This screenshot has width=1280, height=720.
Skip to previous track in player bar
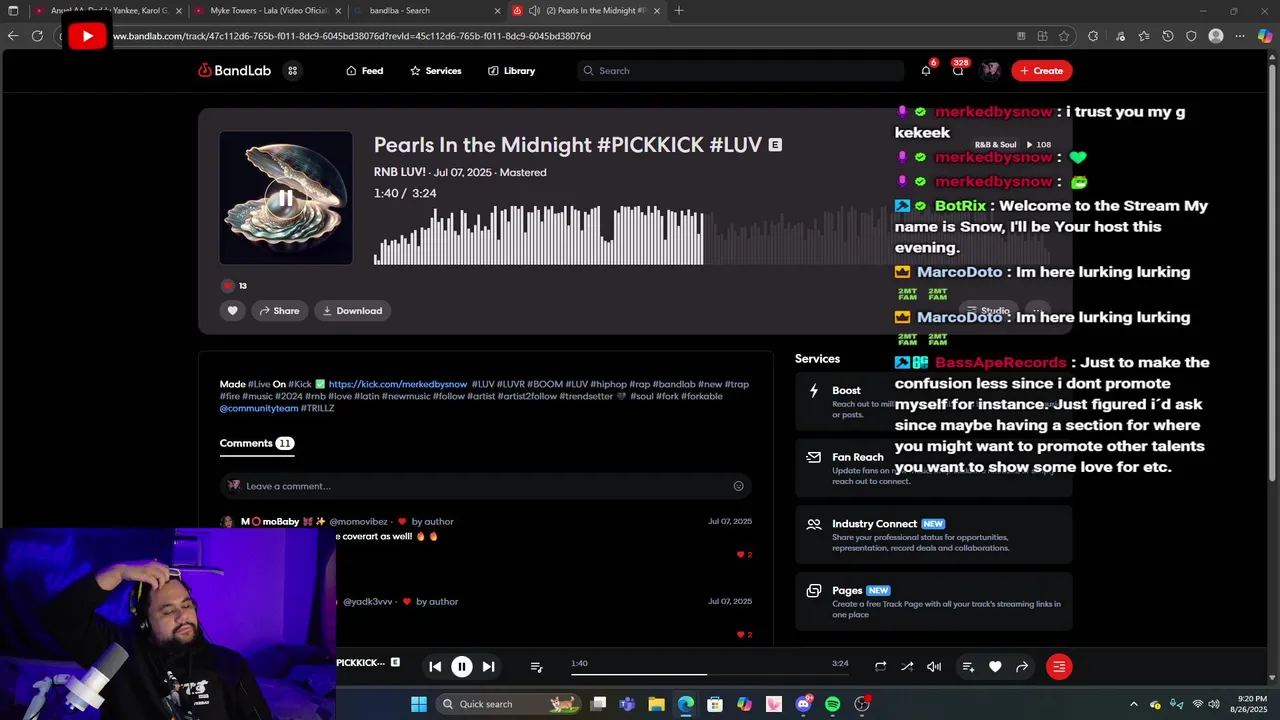point(435,667)
